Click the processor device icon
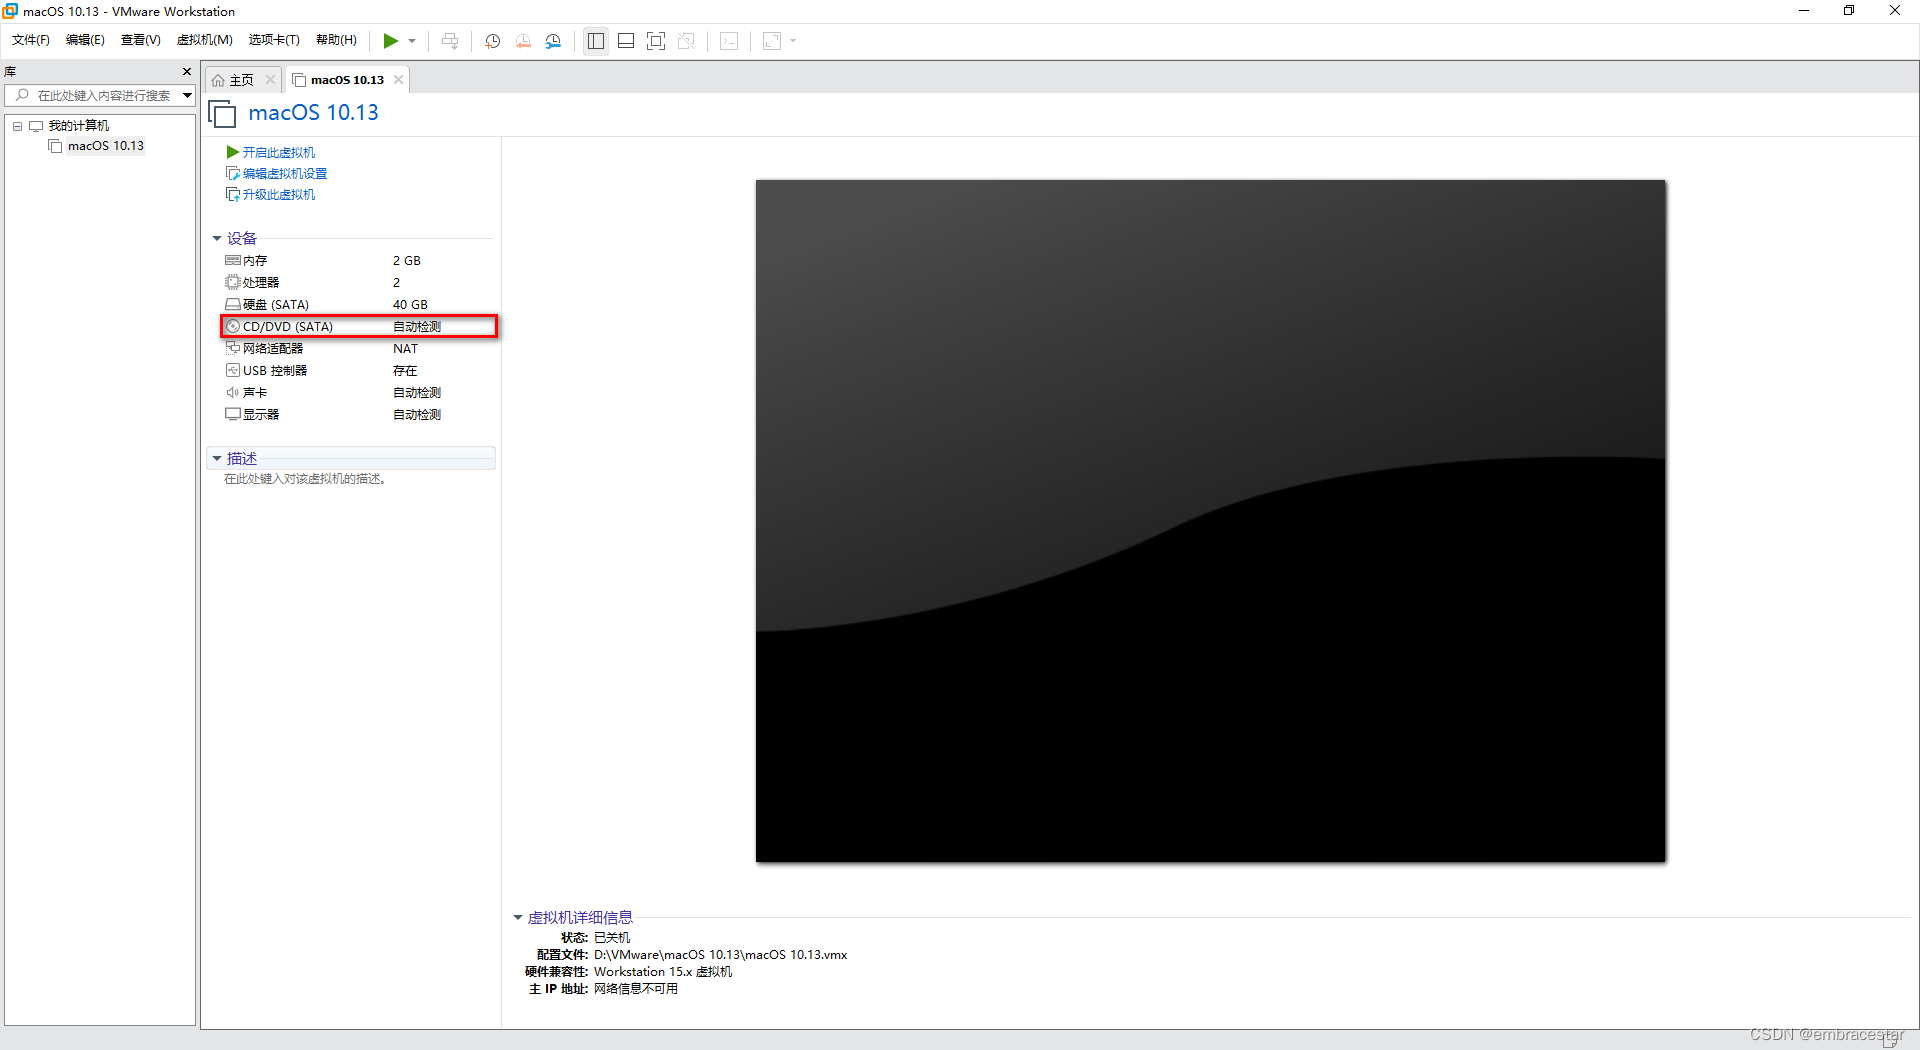This screenshot has width=1920, height=1050. pyautogui.click(x=233, y=282)
